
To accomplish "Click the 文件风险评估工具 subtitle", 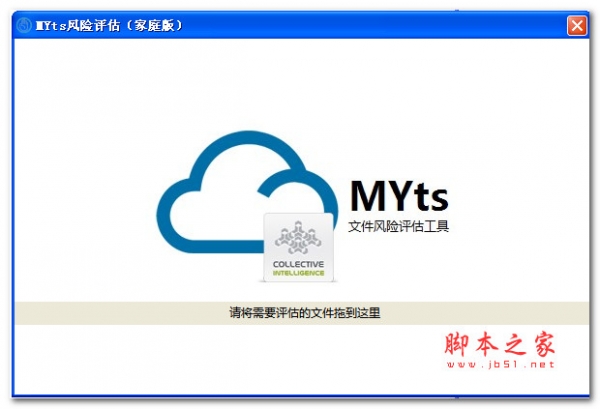I will click(398, 226).
